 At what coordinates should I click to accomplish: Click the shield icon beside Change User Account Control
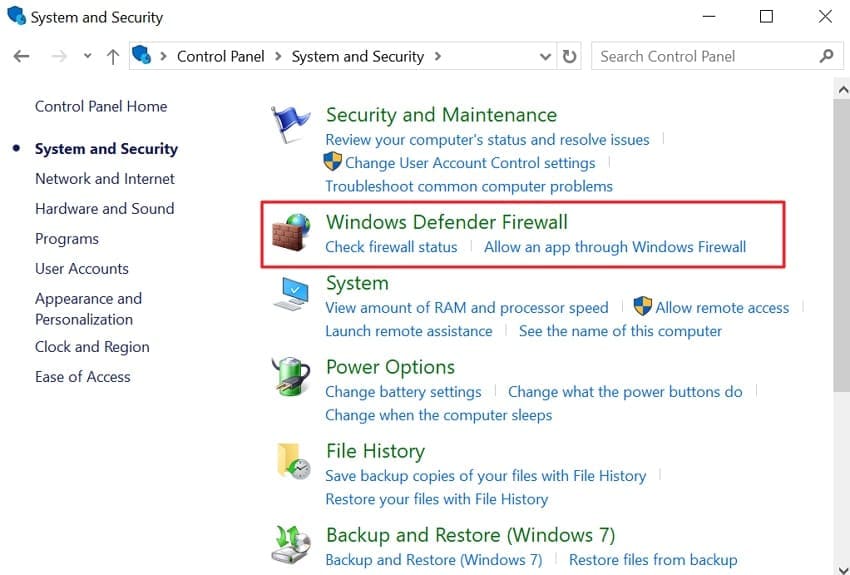[332, 161]
